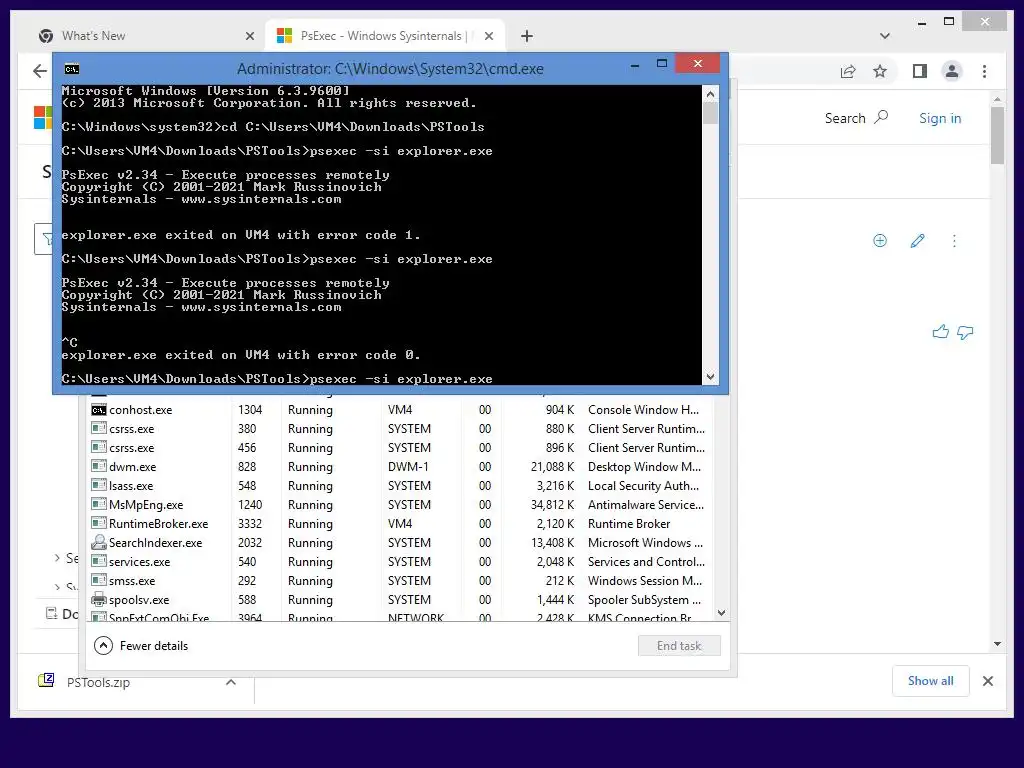Click the share page icon in Chrome

pyautogui.click(x=848, y=72)
